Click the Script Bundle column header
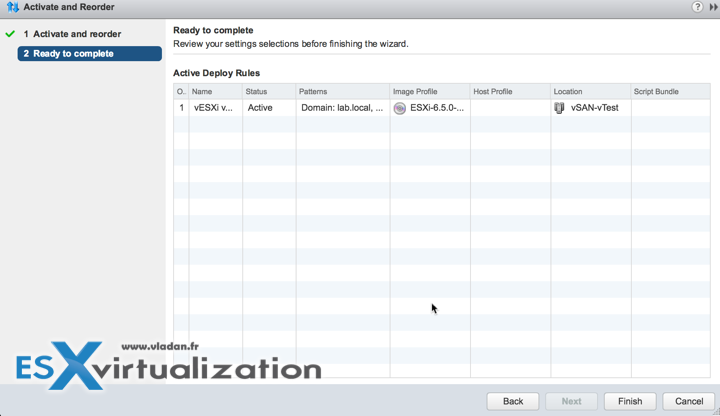Viewport: 720px width, 416px height. (670, 91)
